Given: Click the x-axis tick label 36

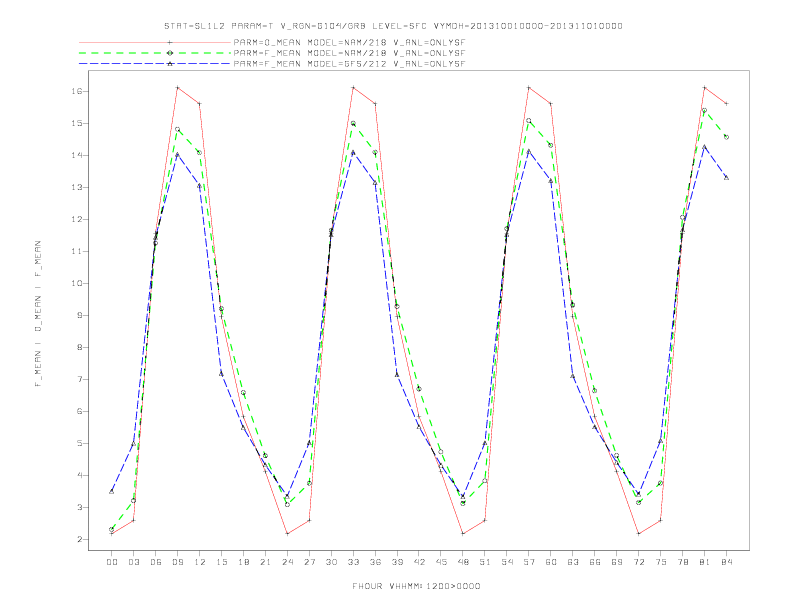Looking at the screenshot, I should [x=375, y=562].
